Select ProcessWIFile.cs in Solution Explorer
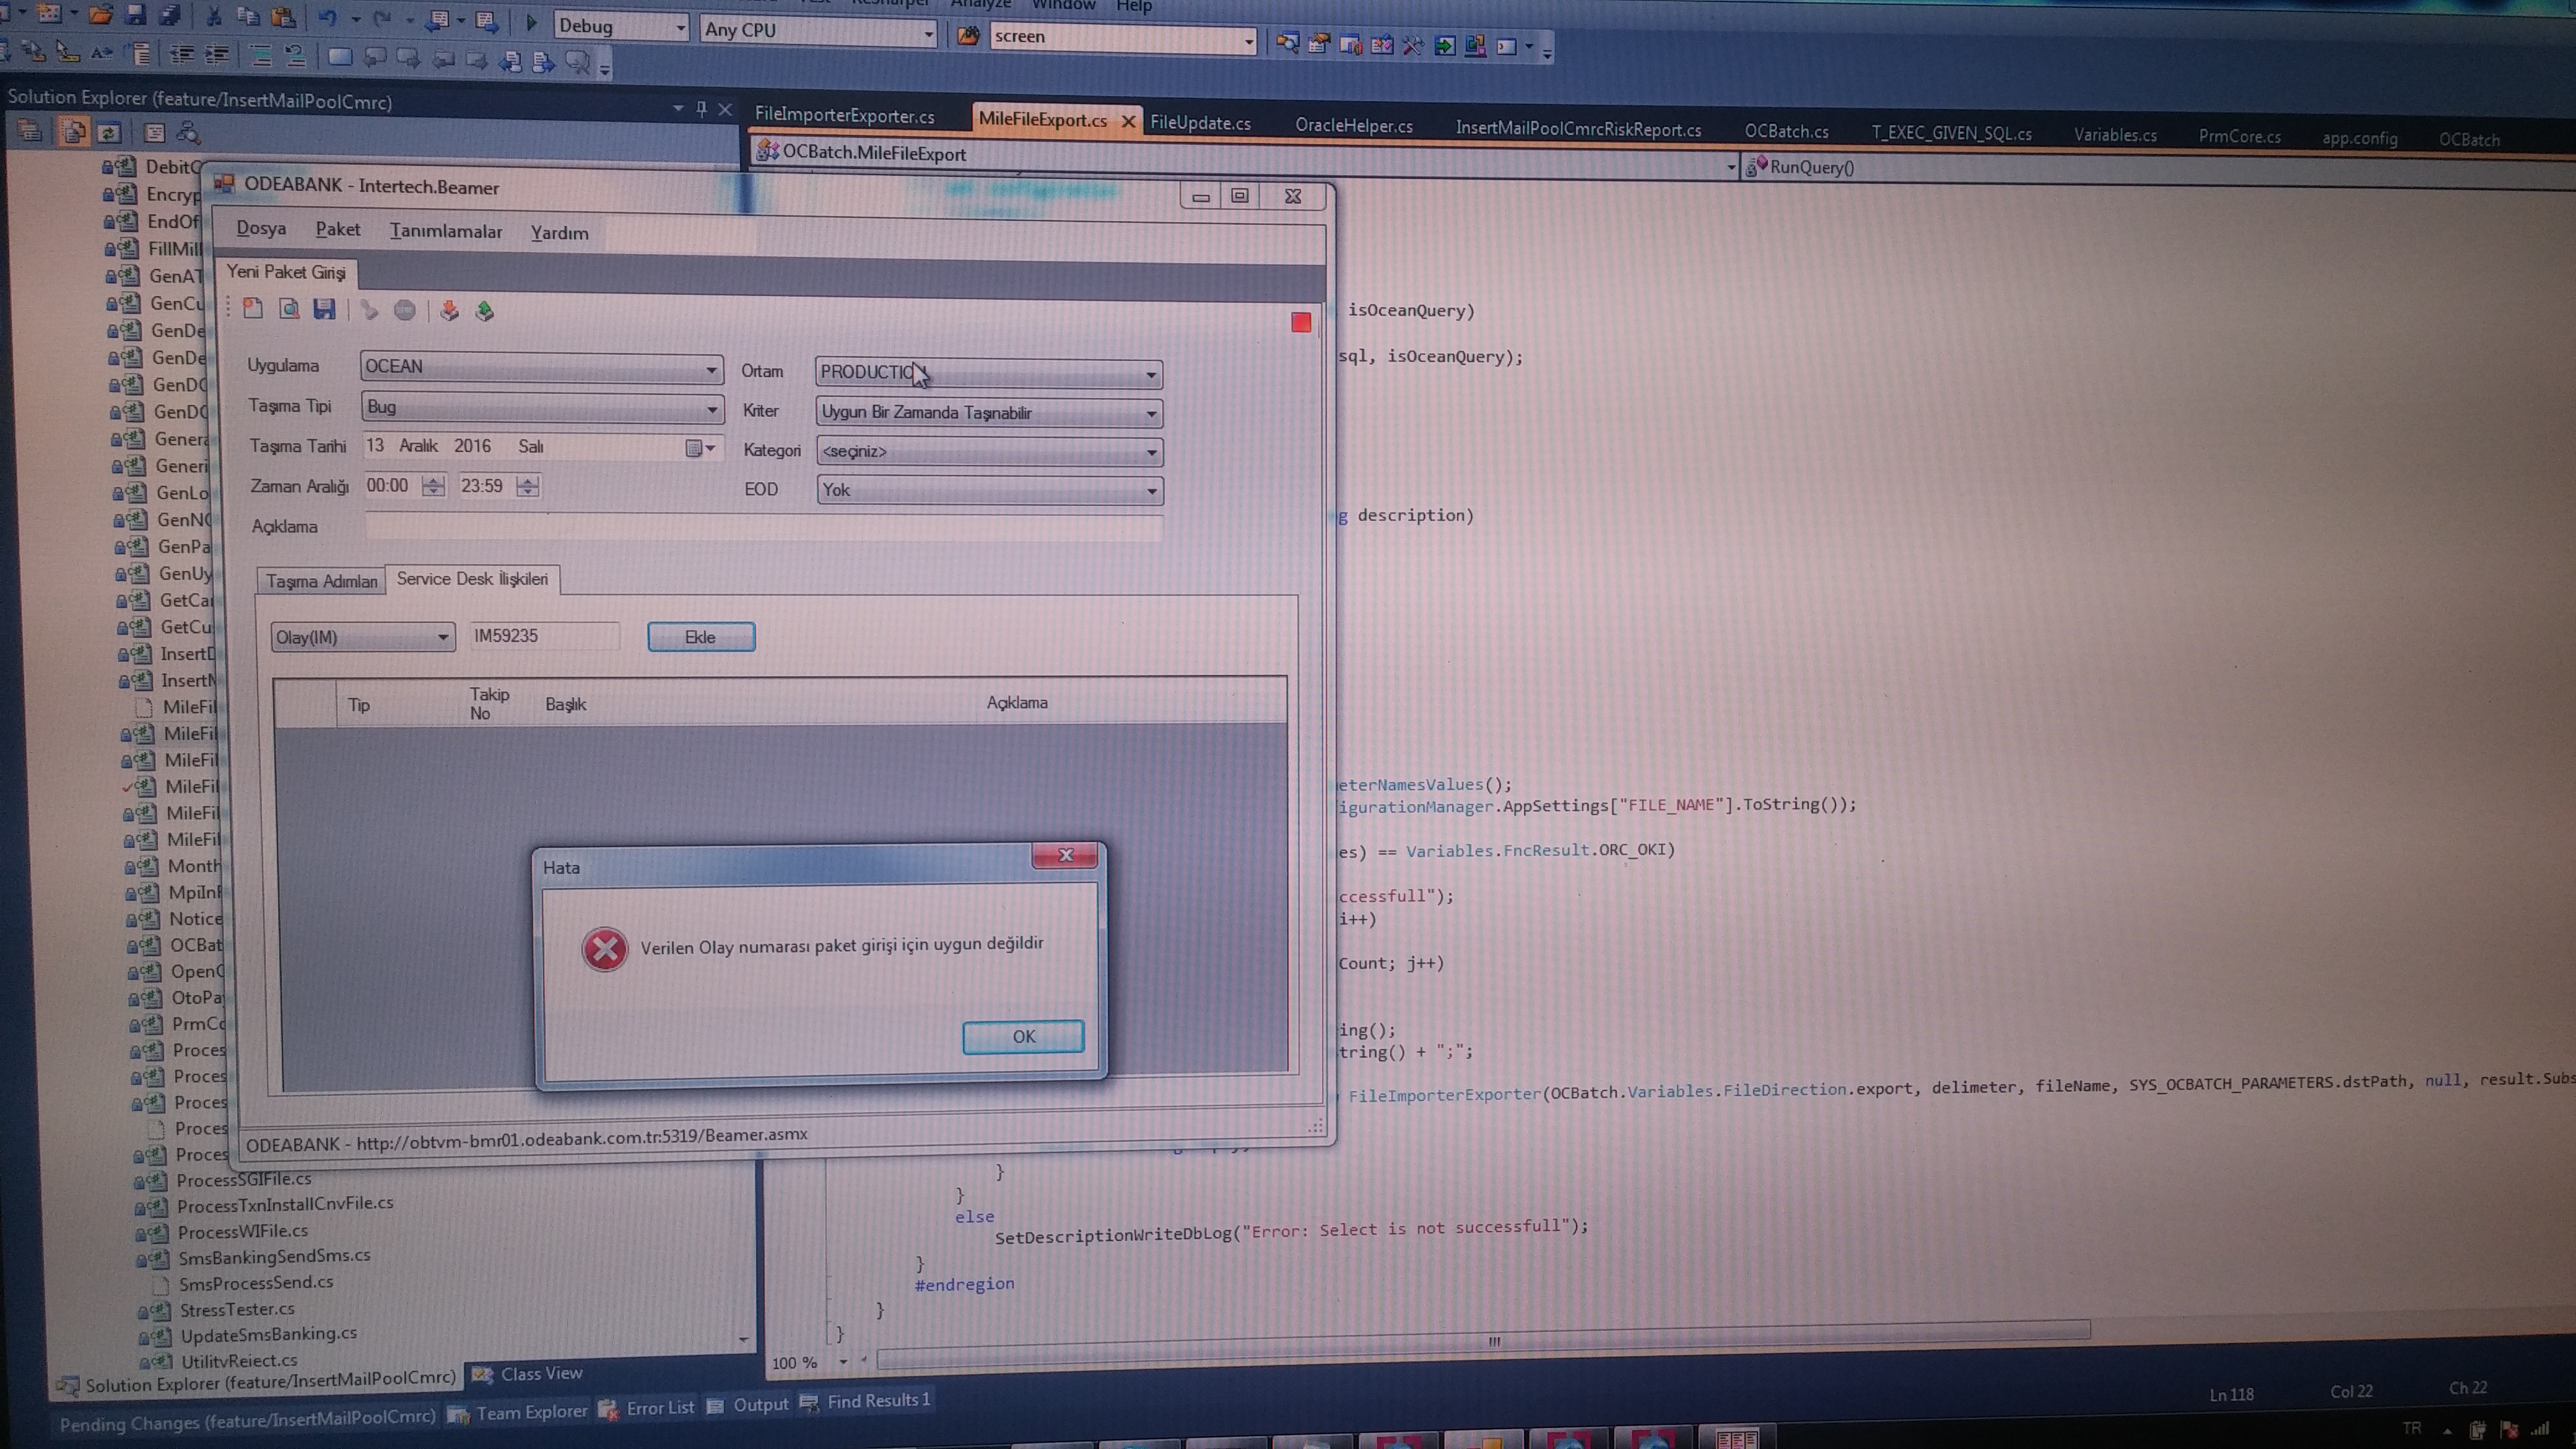 (x=243, y=1231)
